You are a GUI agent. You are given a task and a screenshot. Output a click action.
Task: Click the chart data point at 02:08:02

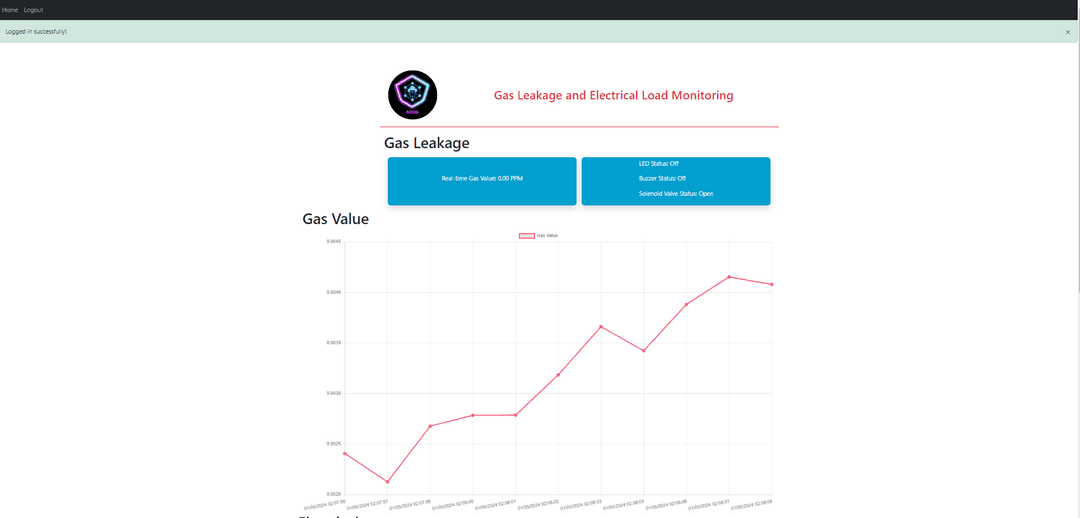(x=558, y=375)
